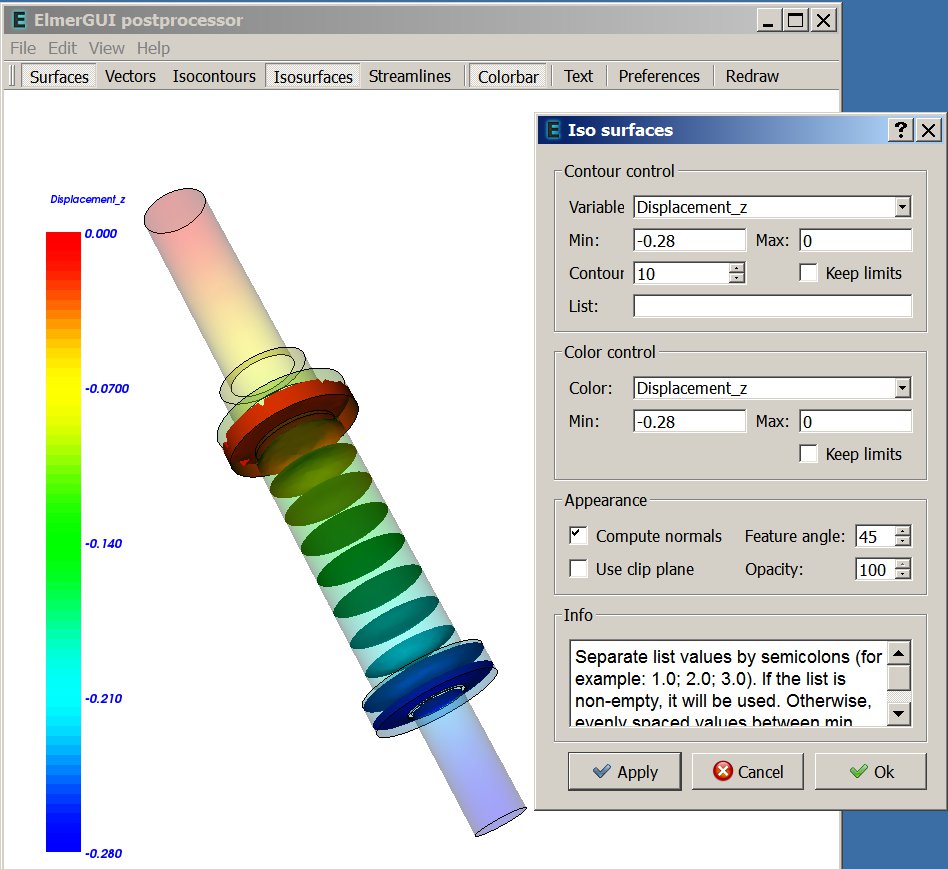Viewport: 948px width, 869px height.
Task: Decrease the Opacity value
Action: point(903,575)
